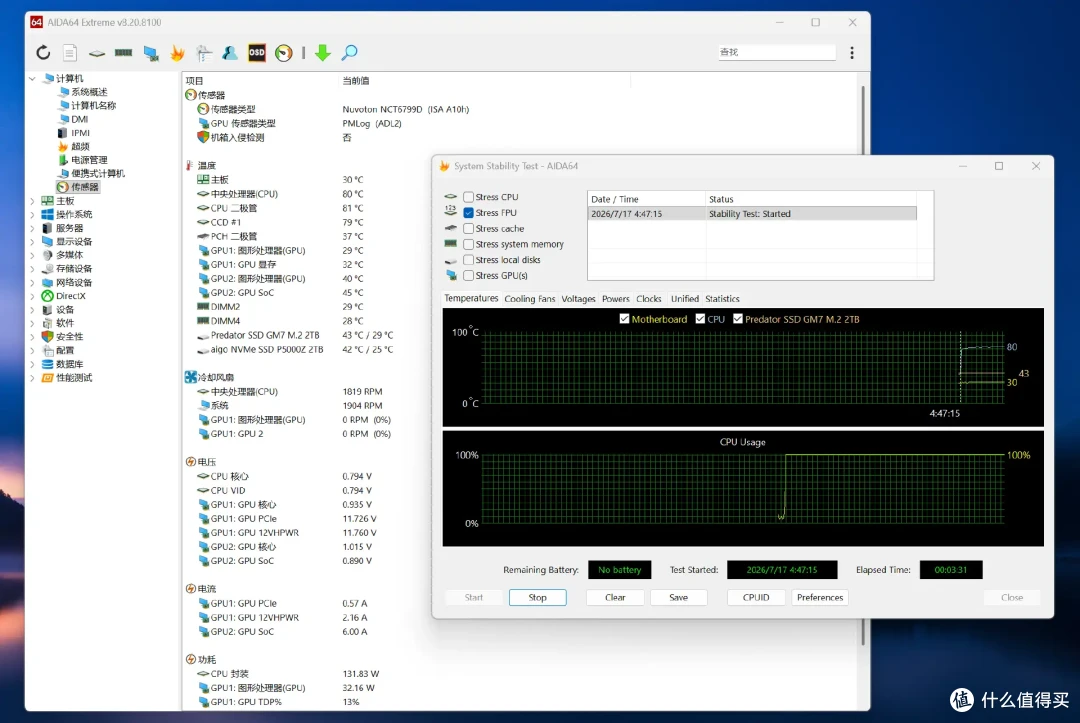The height and width of the screenshot is (723, 1080).
Task: Click the magnifier search icon in toolbar
Action: 349,52
